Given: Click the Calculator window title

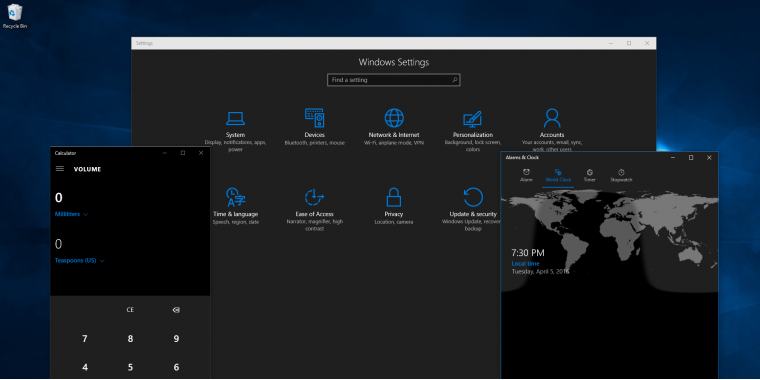Looking at the screenshot, I should [65, 153].
